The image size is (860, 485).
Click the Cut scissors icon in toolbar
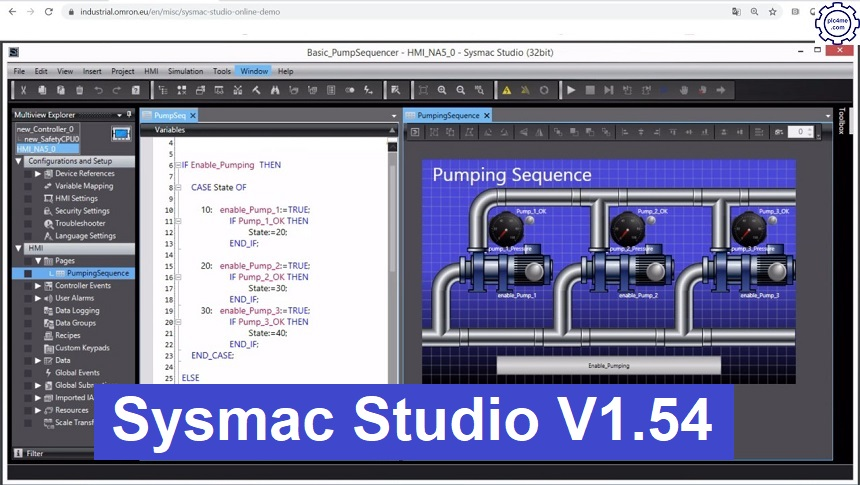23,90
